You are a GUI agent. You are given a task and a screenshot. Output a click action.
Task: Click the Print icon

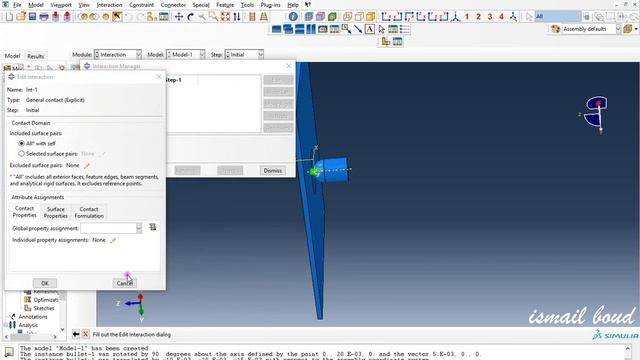point(44,17)
